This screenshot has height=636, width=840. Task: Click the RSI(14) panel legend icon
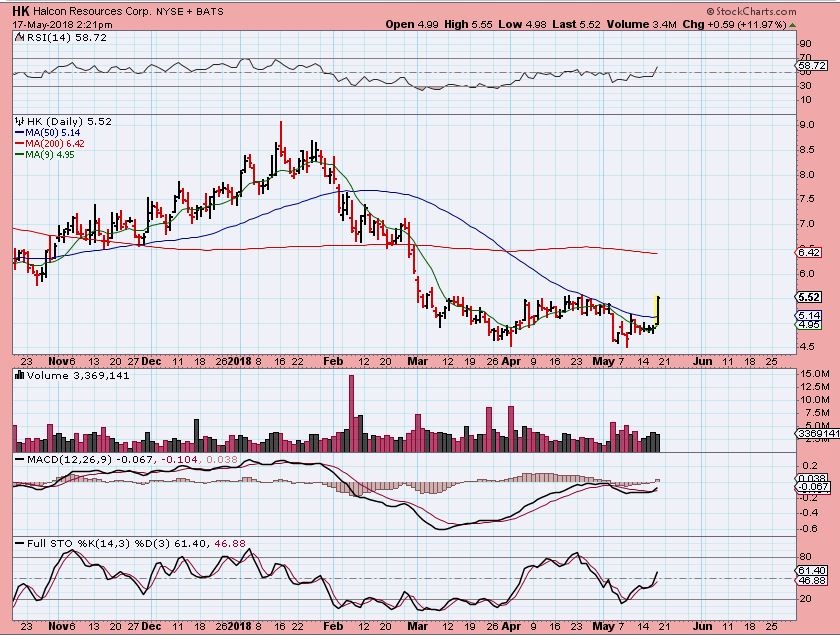(17, 36)
